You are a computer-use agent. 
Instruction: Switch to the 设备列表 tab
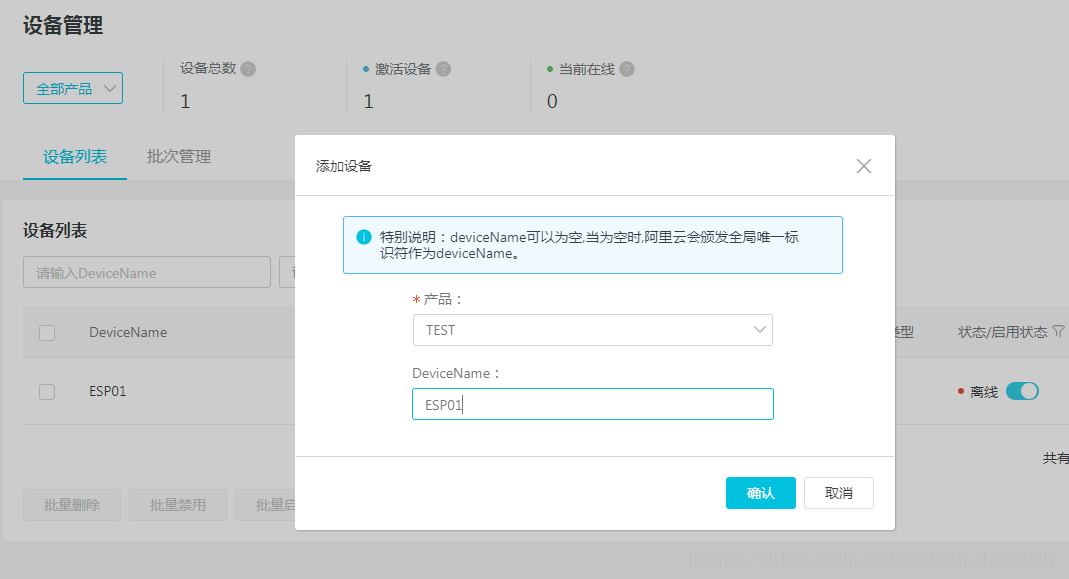pos(74,156)
